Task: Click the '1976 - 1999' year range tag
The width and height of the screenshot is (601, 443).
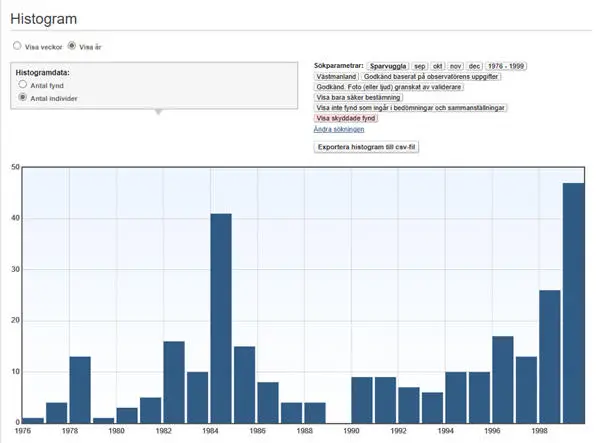Action: pyautogui.click(x=506, y=65)
